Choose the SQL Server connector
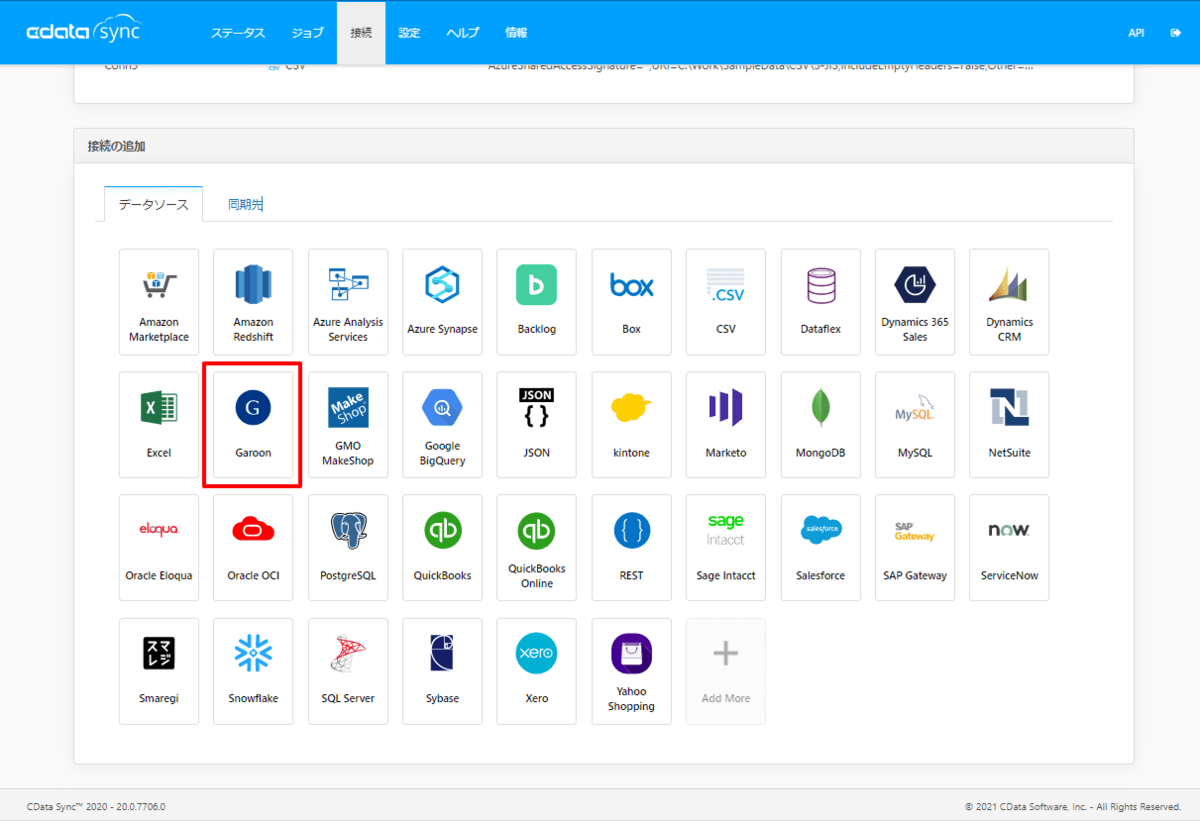The image size is (1200, 821). pos(348,671)
